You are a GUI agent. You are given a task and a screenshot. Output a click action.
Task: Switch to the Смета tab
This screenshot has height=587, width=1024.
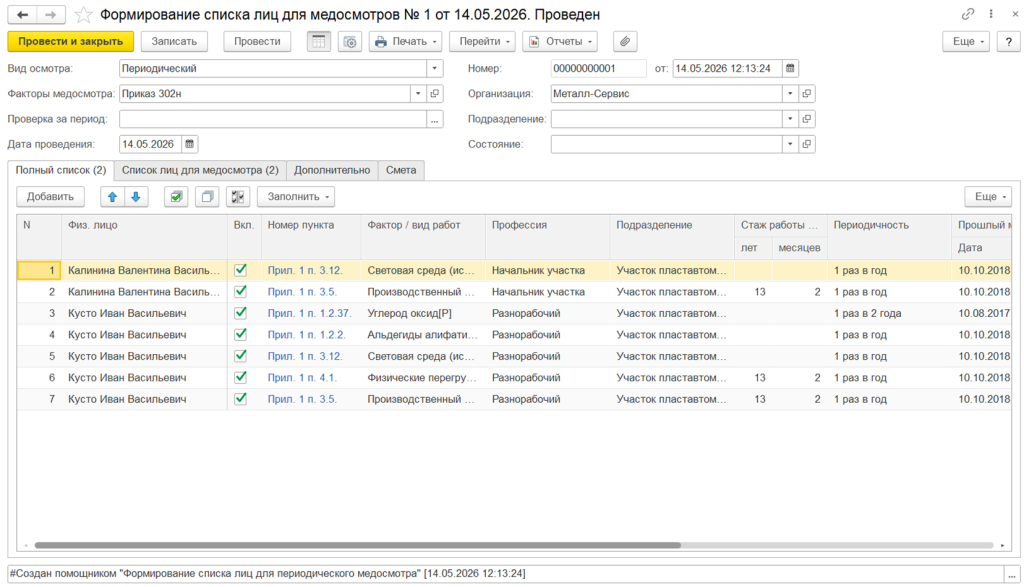pos(401,170)
